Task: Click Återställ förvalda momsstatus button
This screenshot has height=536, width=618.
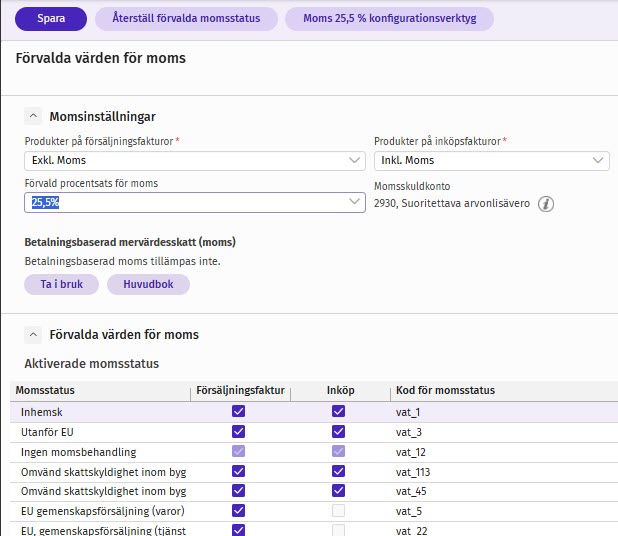Action: tap(186, 19)
